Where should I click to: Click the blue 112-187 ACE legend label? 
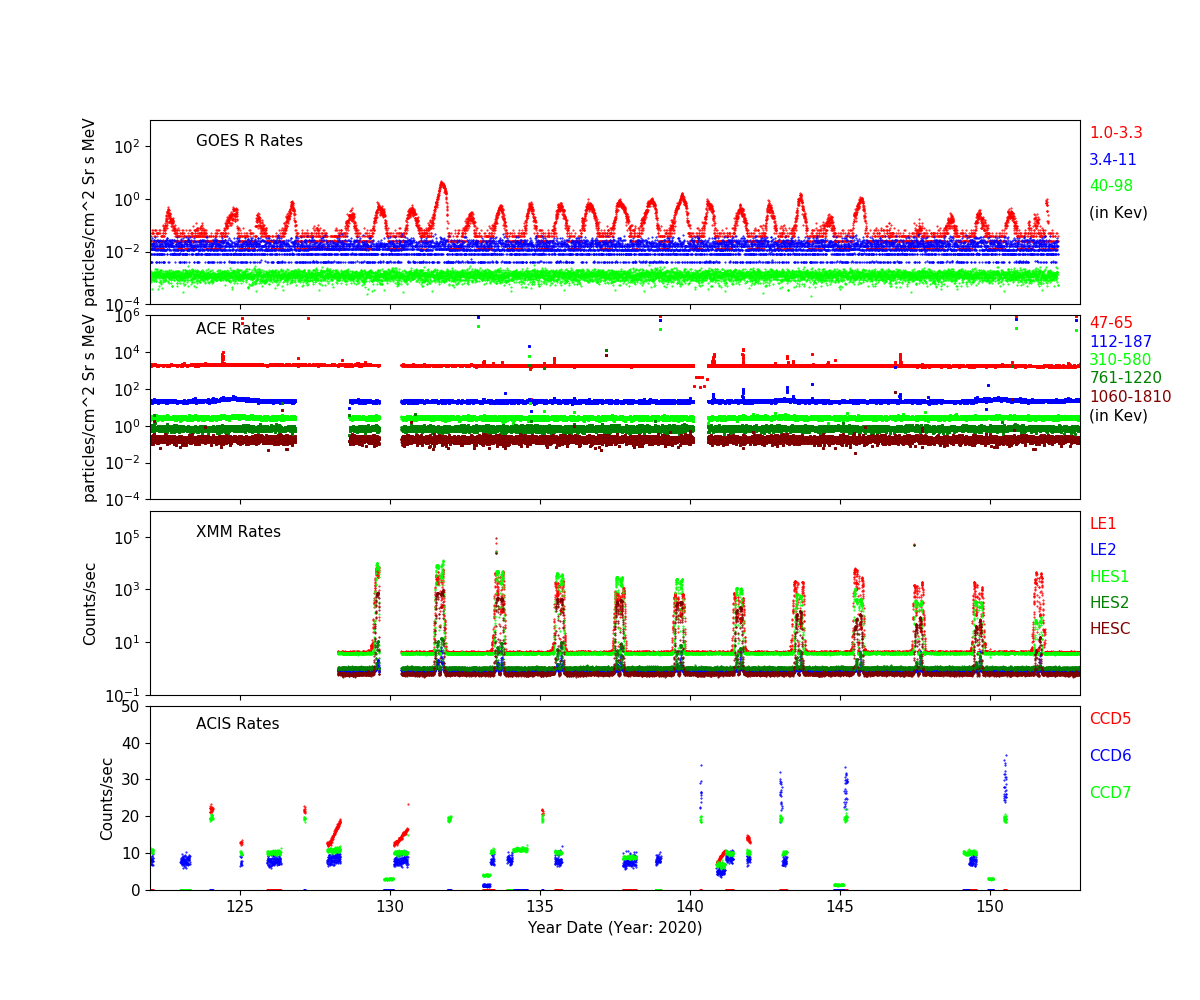coord(1120,342)
